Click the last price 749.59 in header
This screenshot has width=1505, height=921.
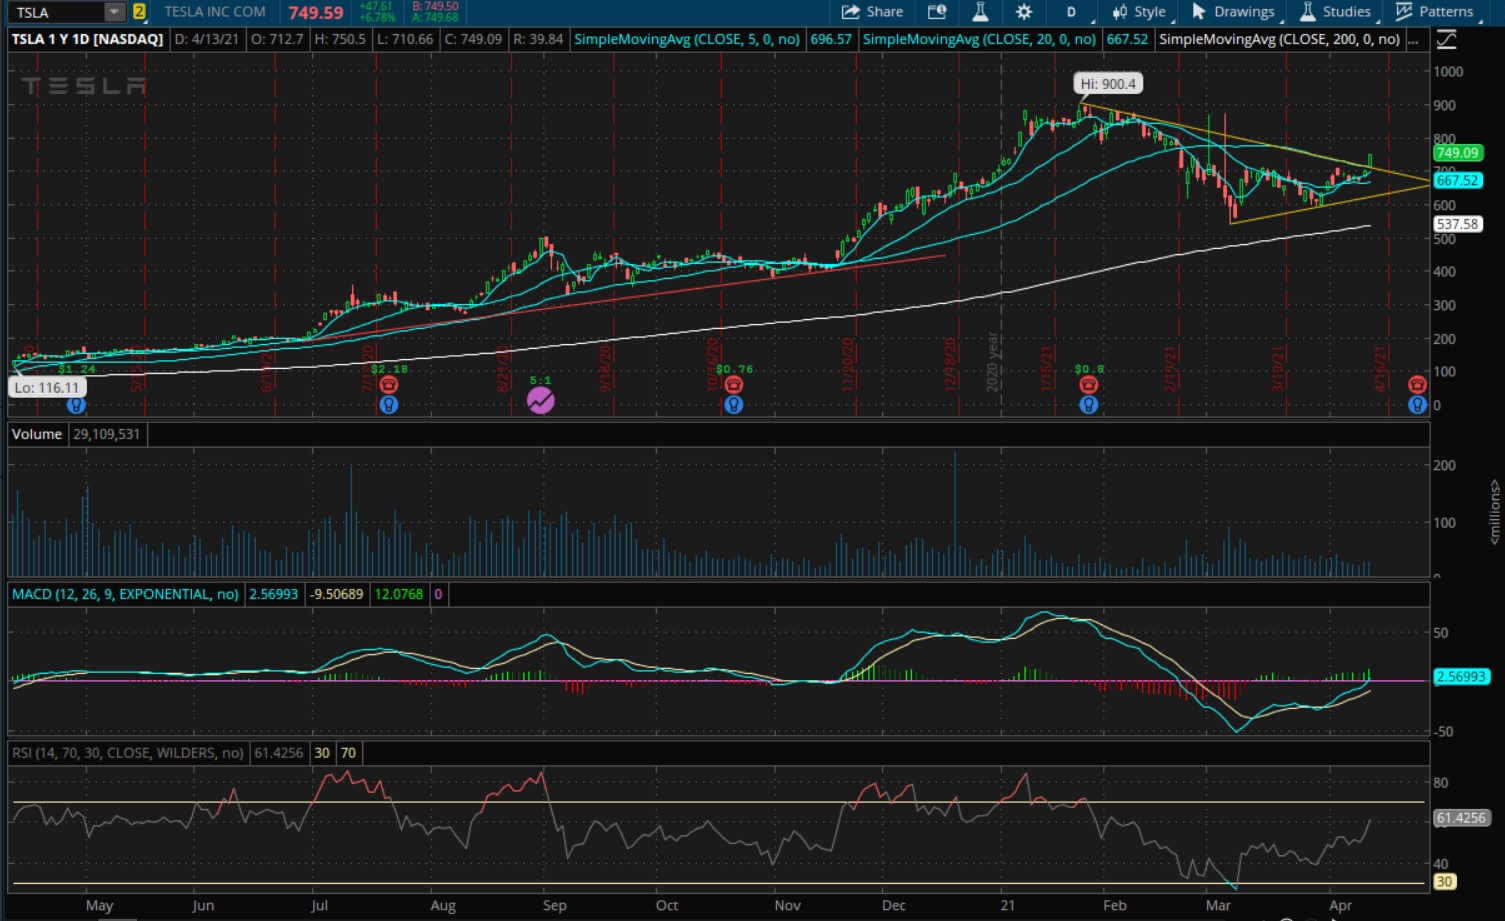pos(316,12)
